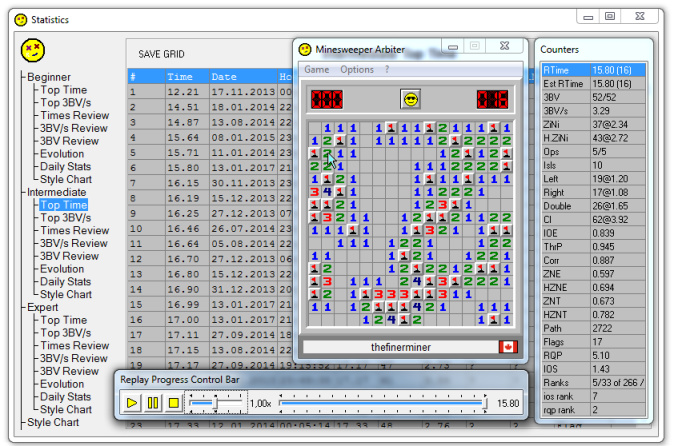
Task: Select the RTime row in Counters
Action: point(593,70)
